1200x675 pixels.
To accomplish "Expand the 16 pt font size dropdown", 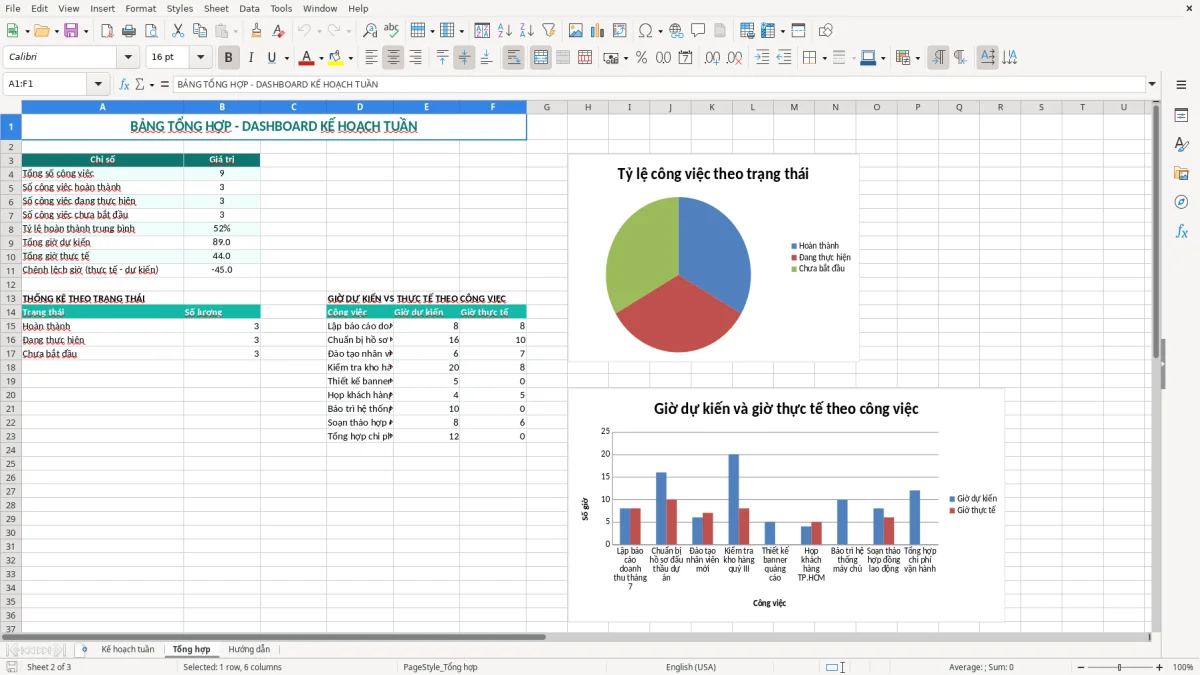I will tap(201, 58).
